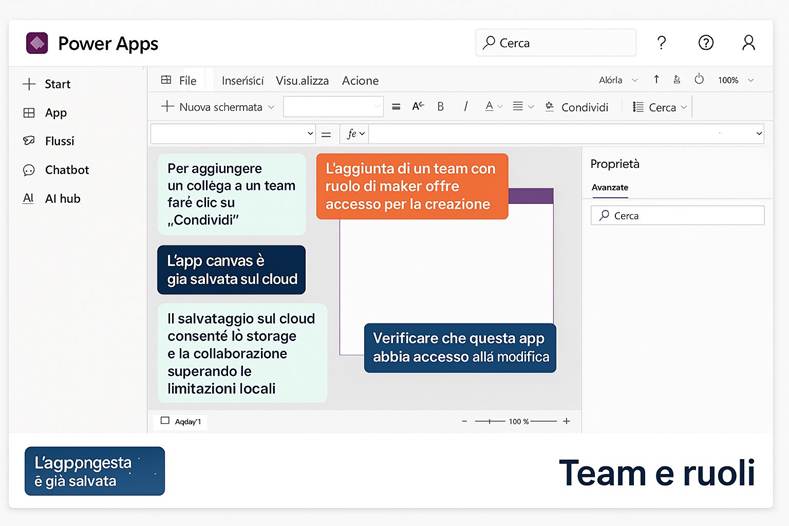Open the File menu
Screen dimensions: 789x526
click(x=179, y=81)
